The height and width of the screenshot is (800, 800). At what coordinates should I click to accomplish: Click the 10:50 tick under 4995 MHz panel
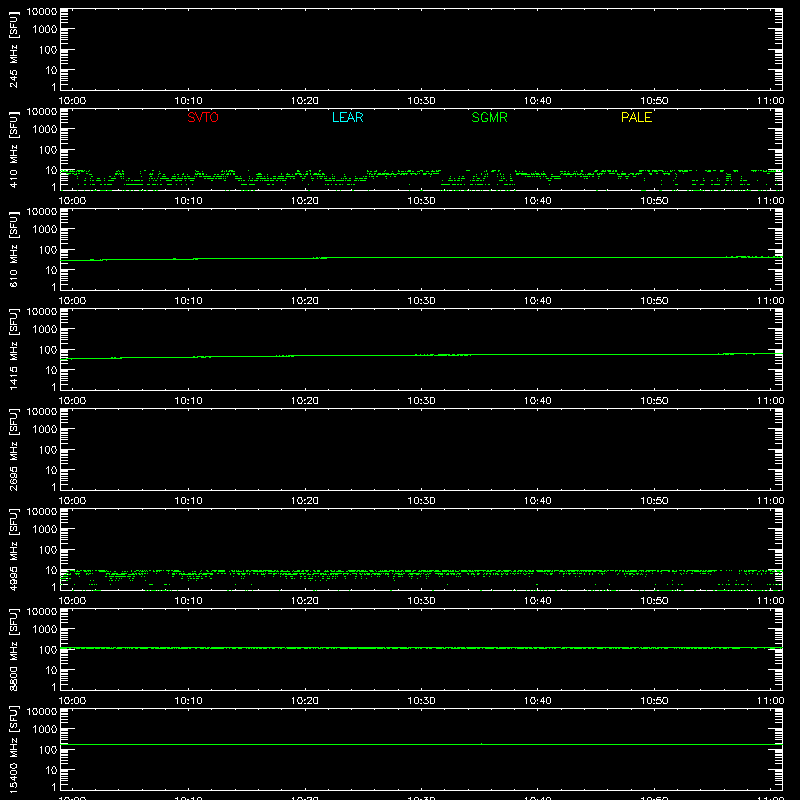[654, 601]
